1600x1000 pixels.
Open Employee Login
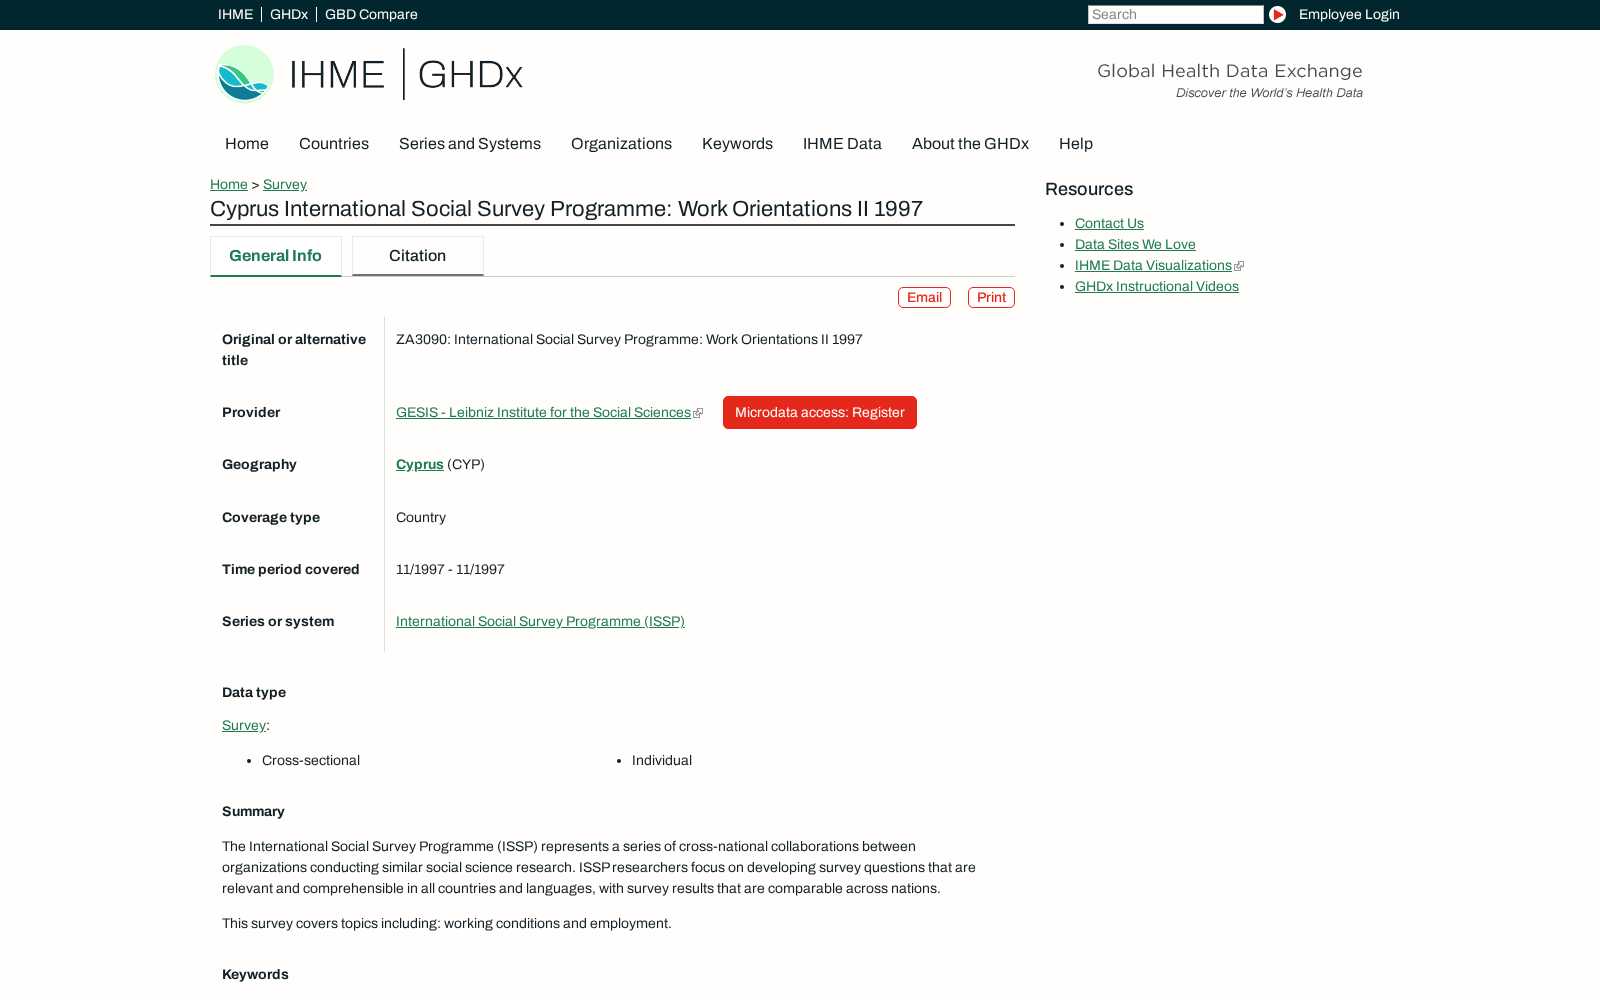[x=1349, y=15]
